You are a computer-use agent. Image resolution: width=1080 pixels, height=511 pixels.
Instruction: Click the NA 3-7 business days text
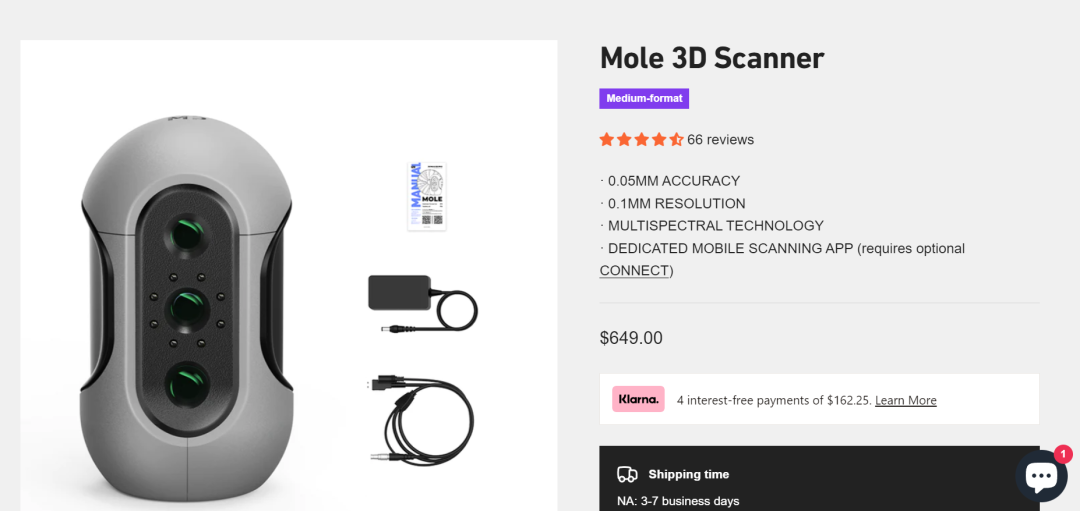677,500
